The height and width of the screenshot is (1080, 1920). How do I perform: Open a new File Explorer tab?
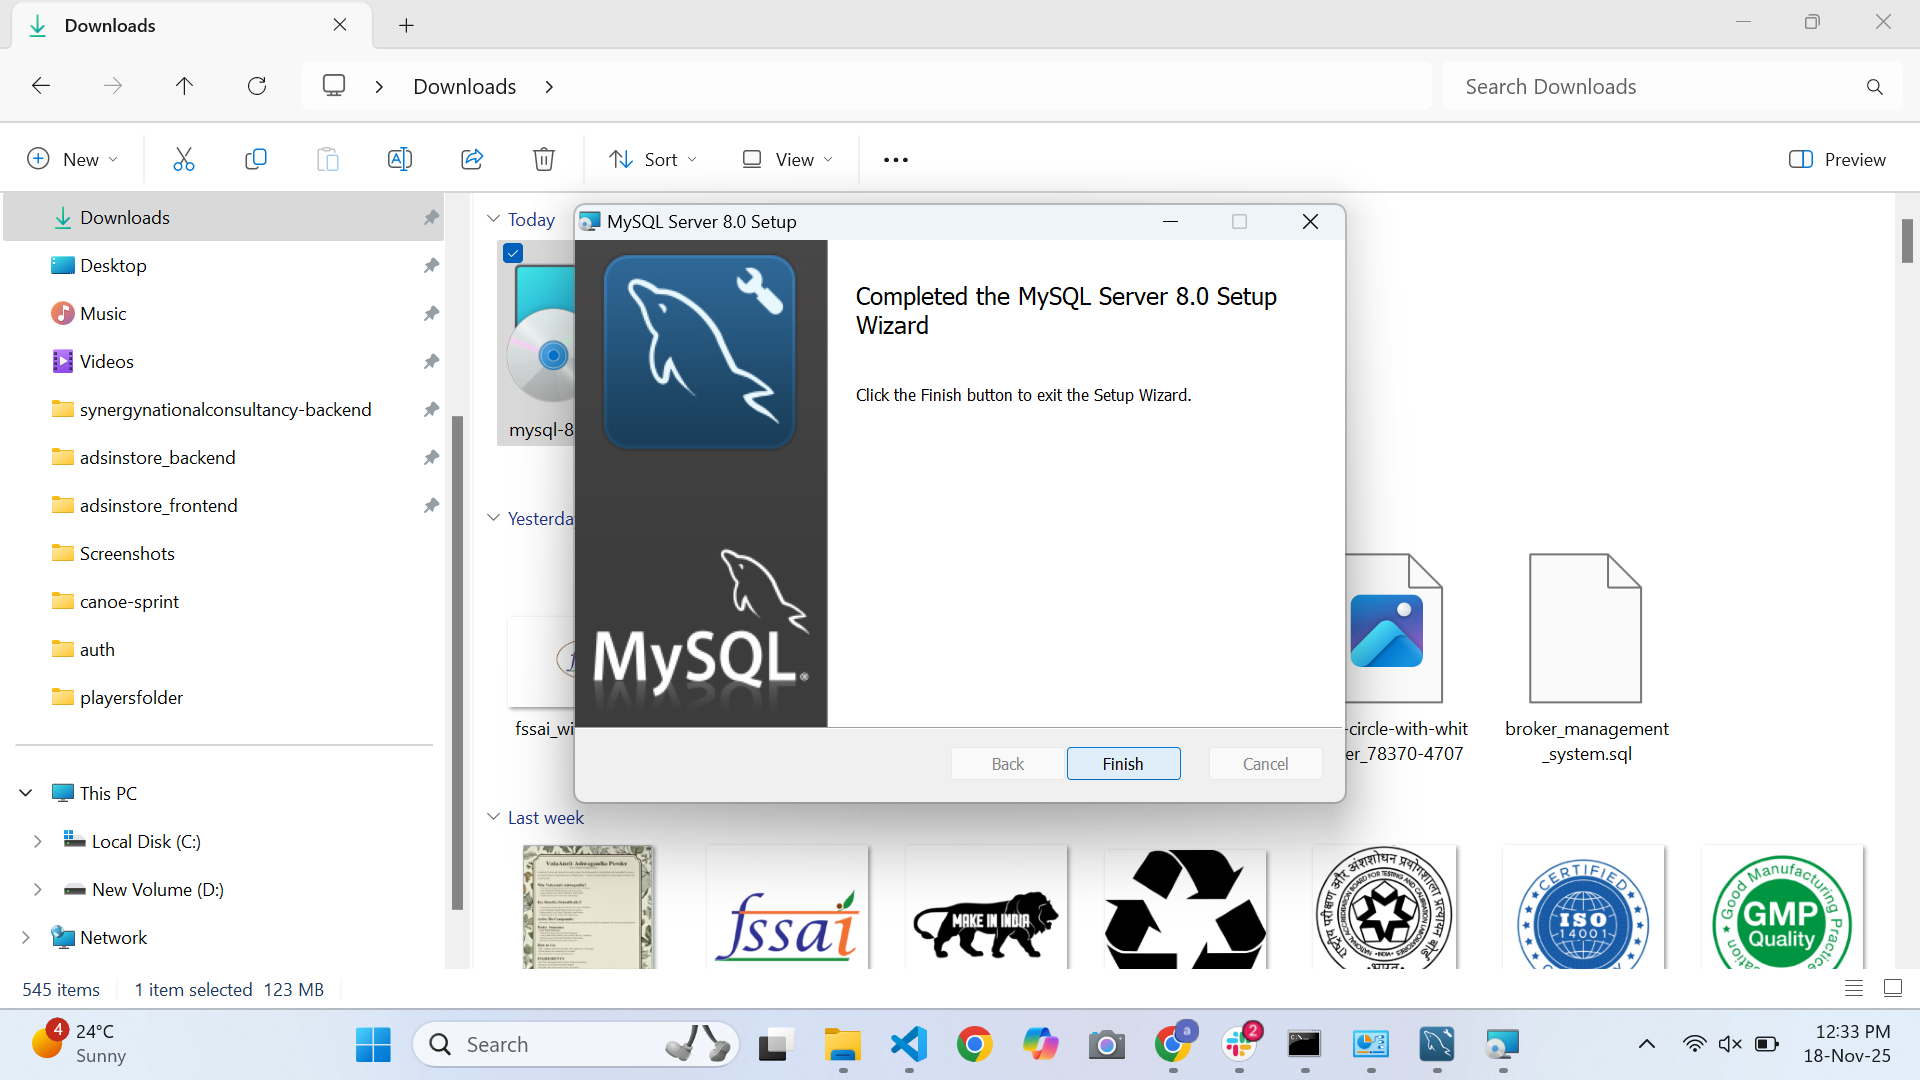pyautogui.click(x=406, y=25)
